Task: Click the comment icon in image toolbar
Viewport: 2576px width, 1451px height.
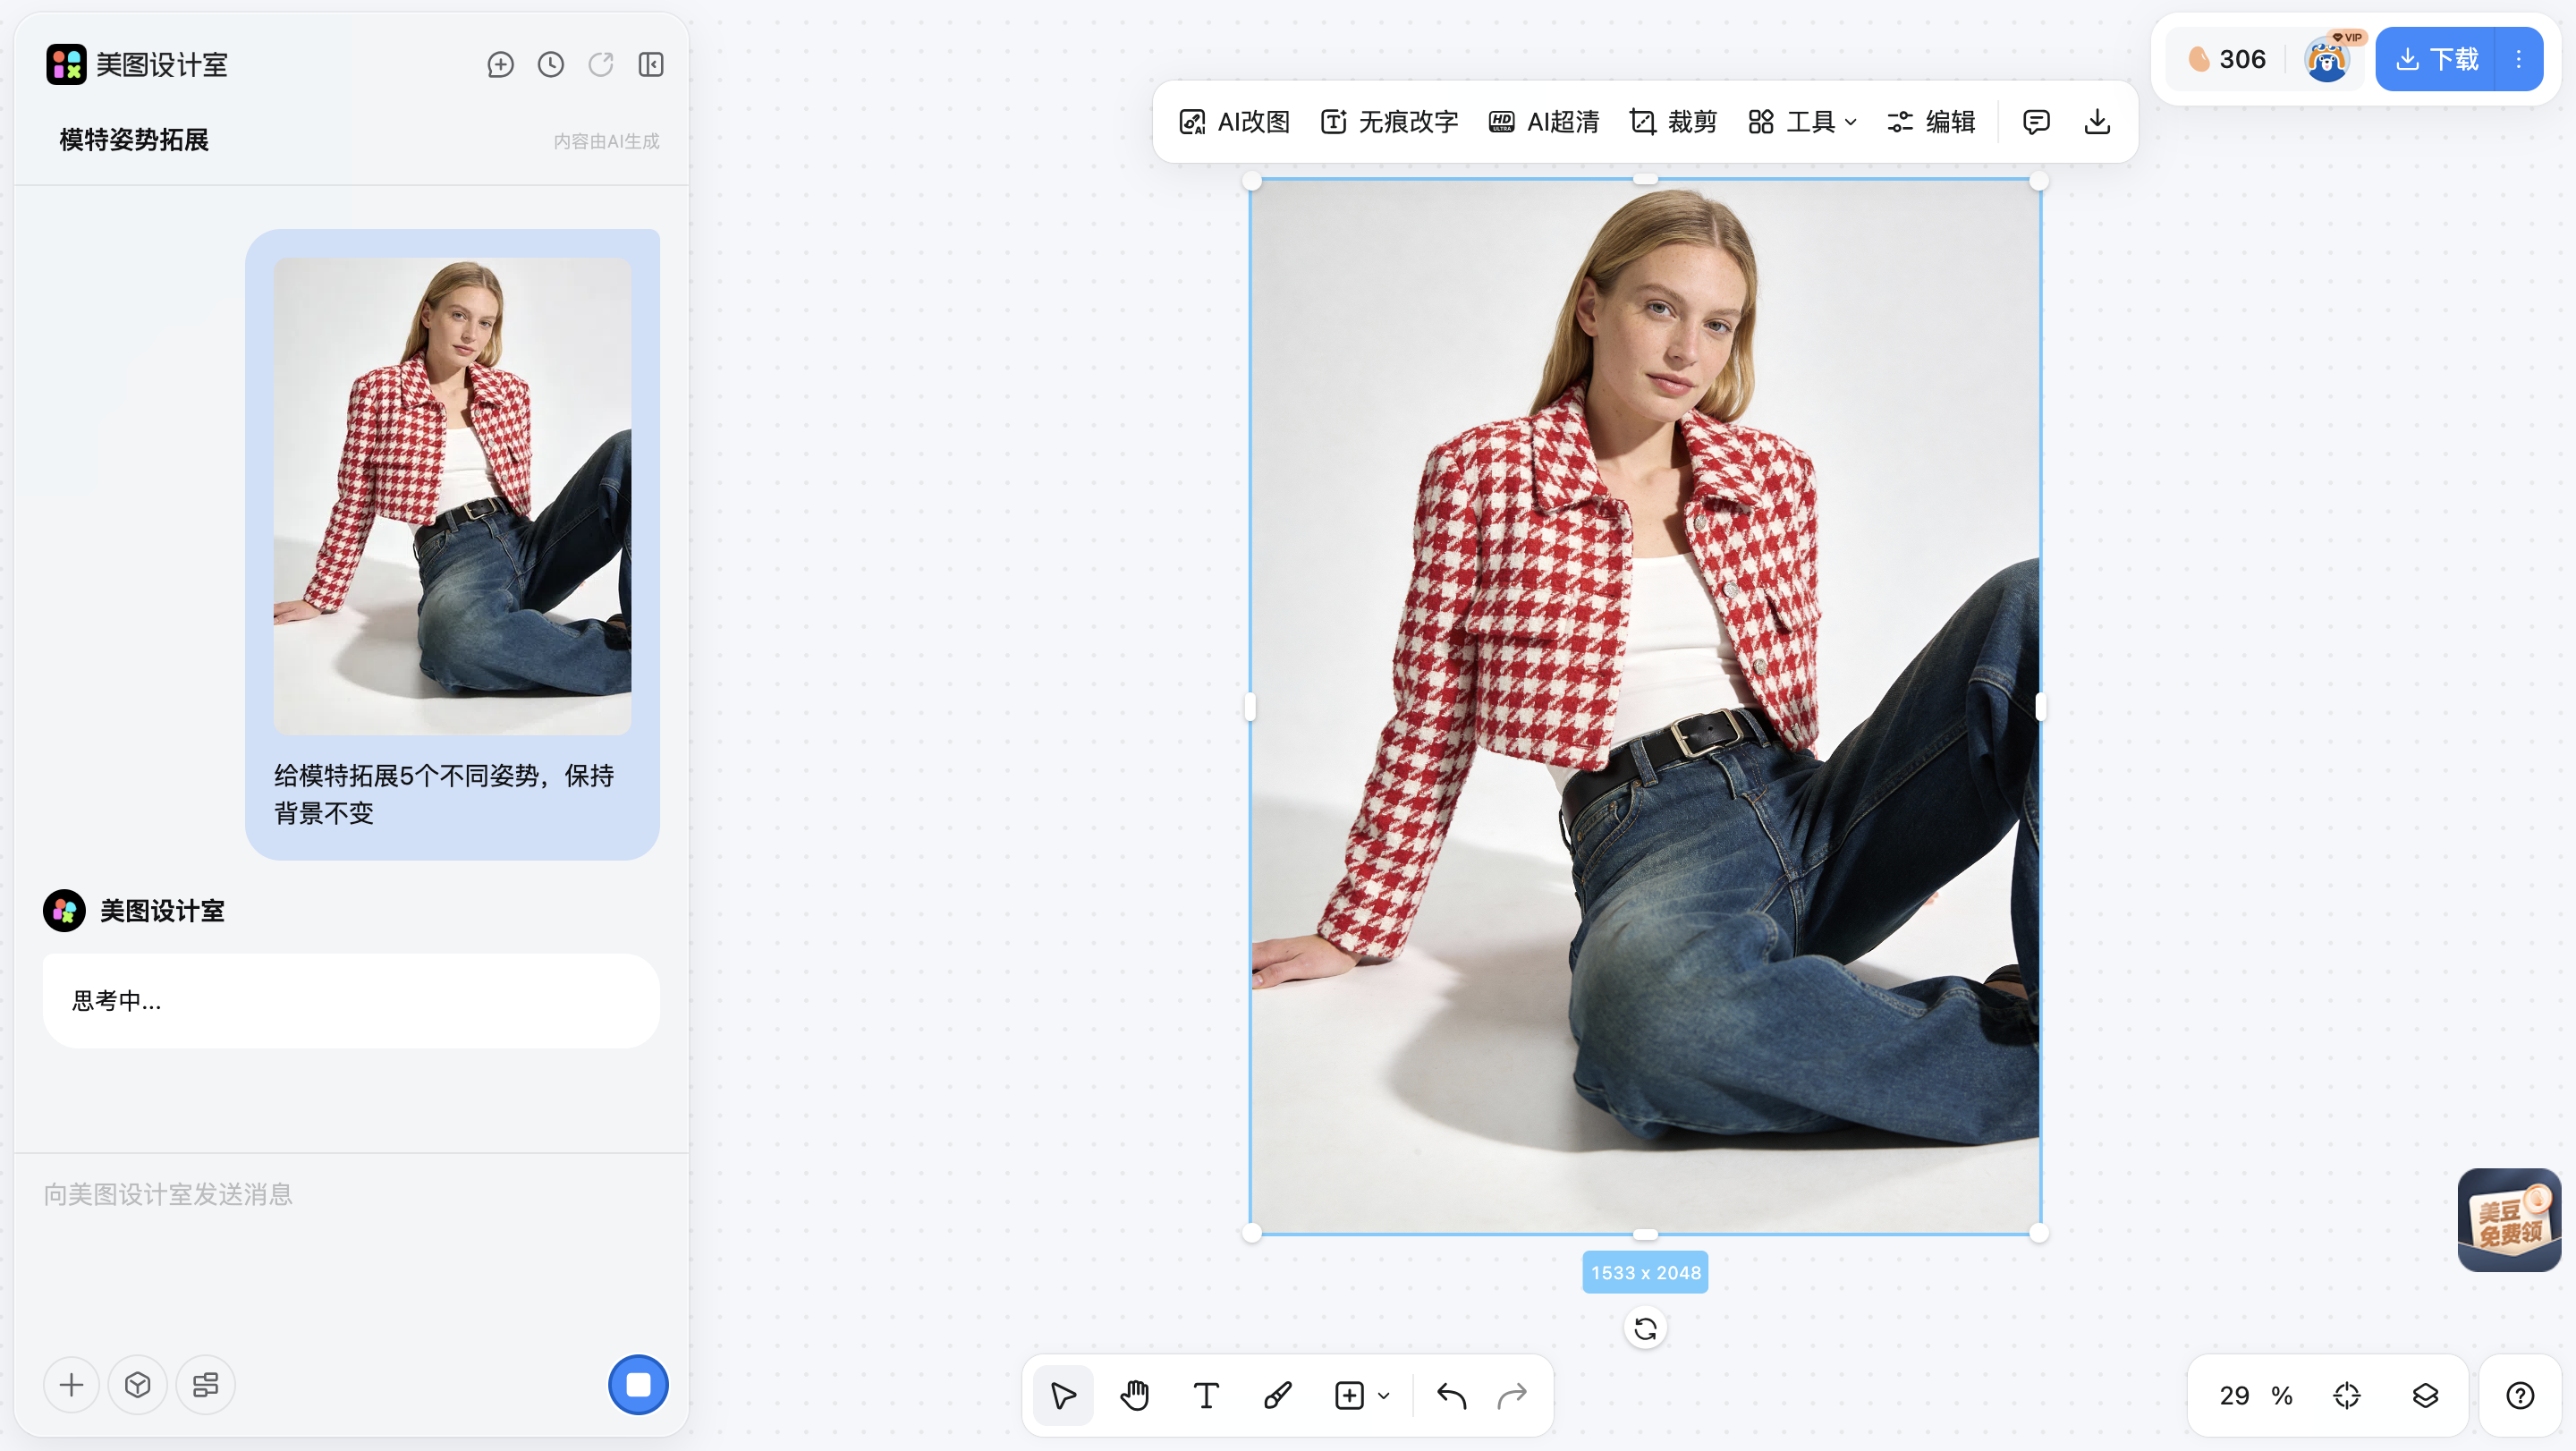Action: [x=2036, y=122]
